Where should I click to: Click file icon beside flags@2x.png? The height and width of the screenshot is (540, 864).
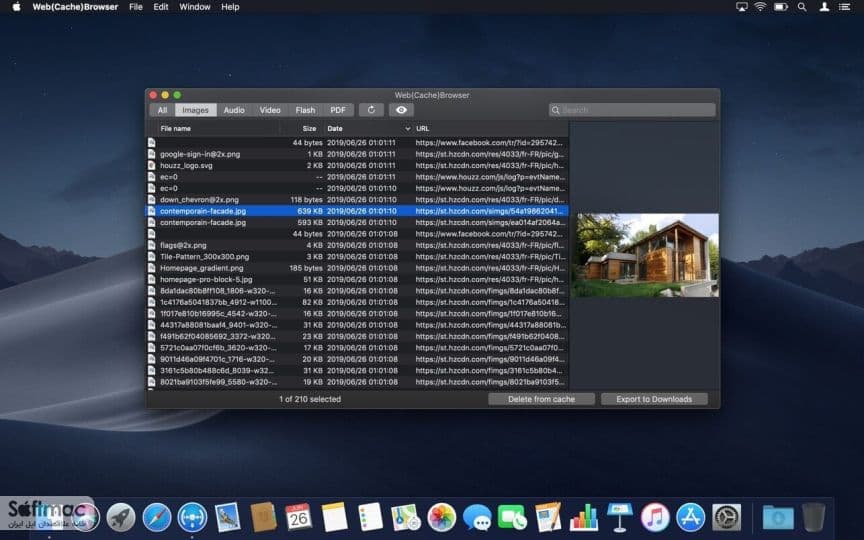click(152, 245)
